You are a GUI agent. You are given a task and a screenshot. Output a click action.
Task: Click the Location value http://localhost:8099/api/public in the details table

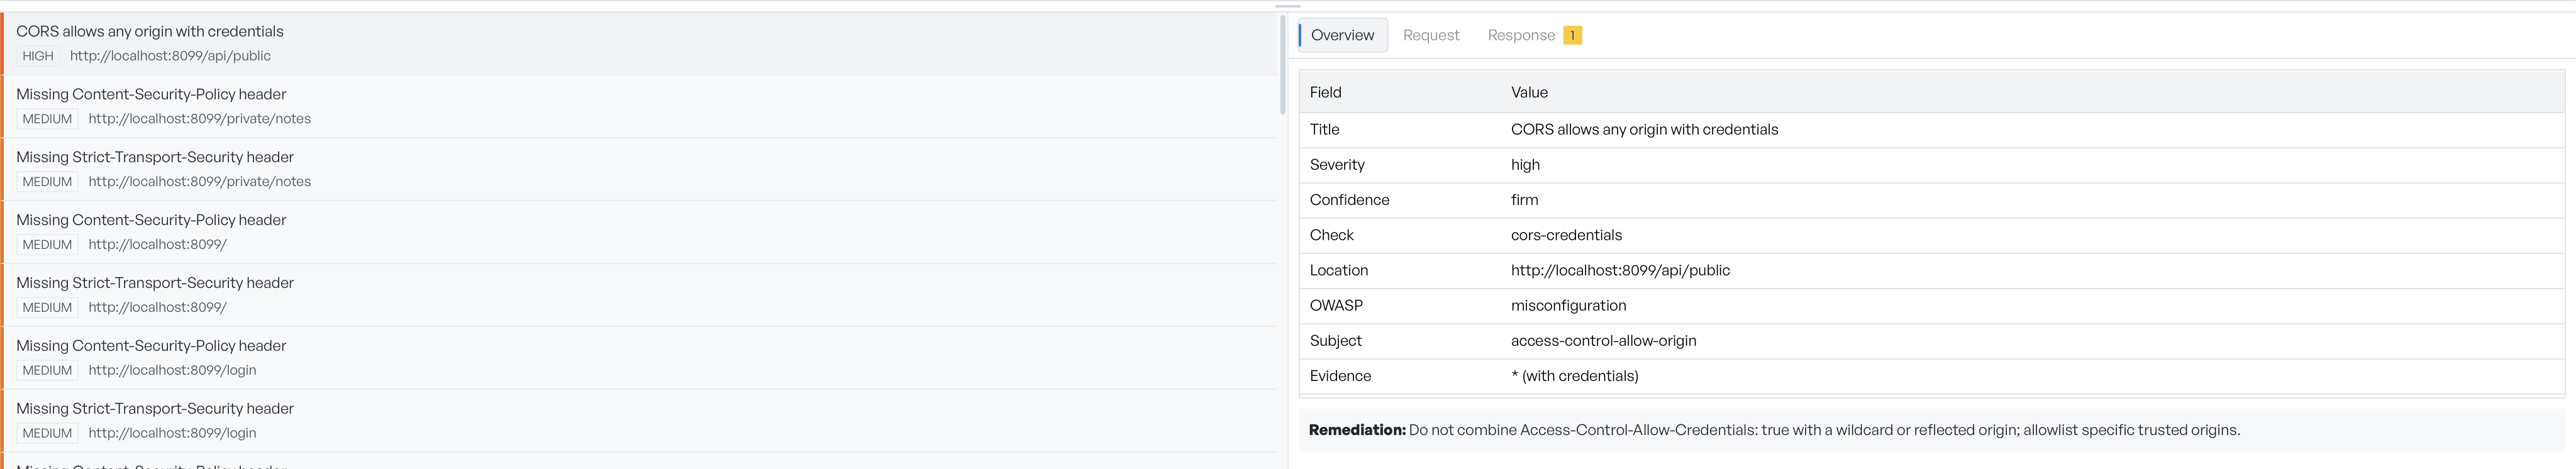tap(1620, 270)
